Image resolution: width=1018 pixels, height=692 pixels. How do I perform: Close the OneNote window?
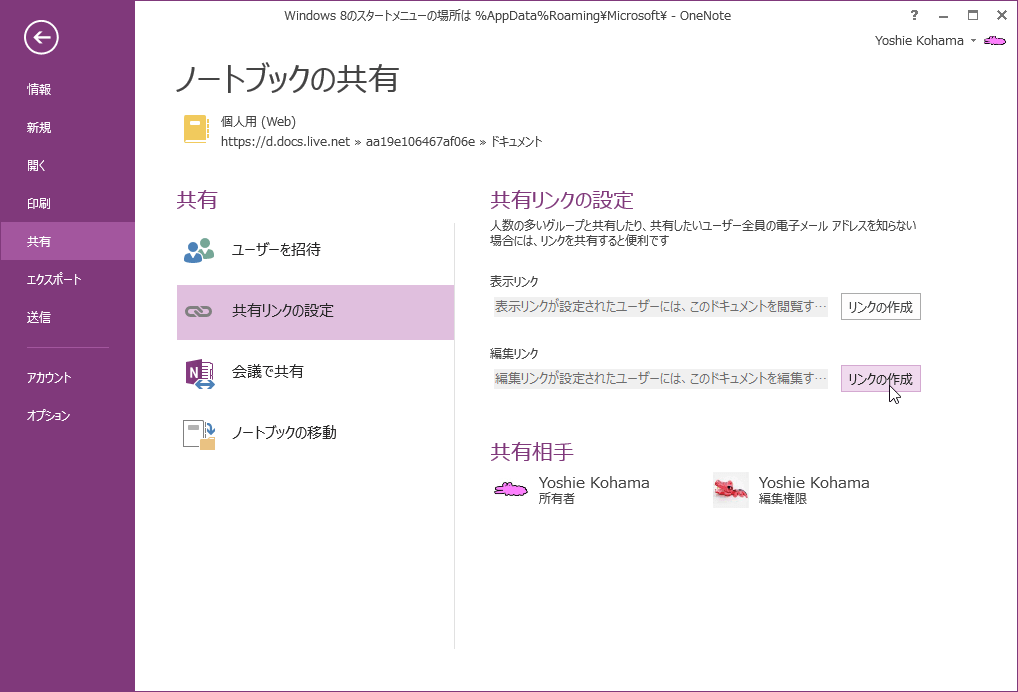coord(1002,16)
